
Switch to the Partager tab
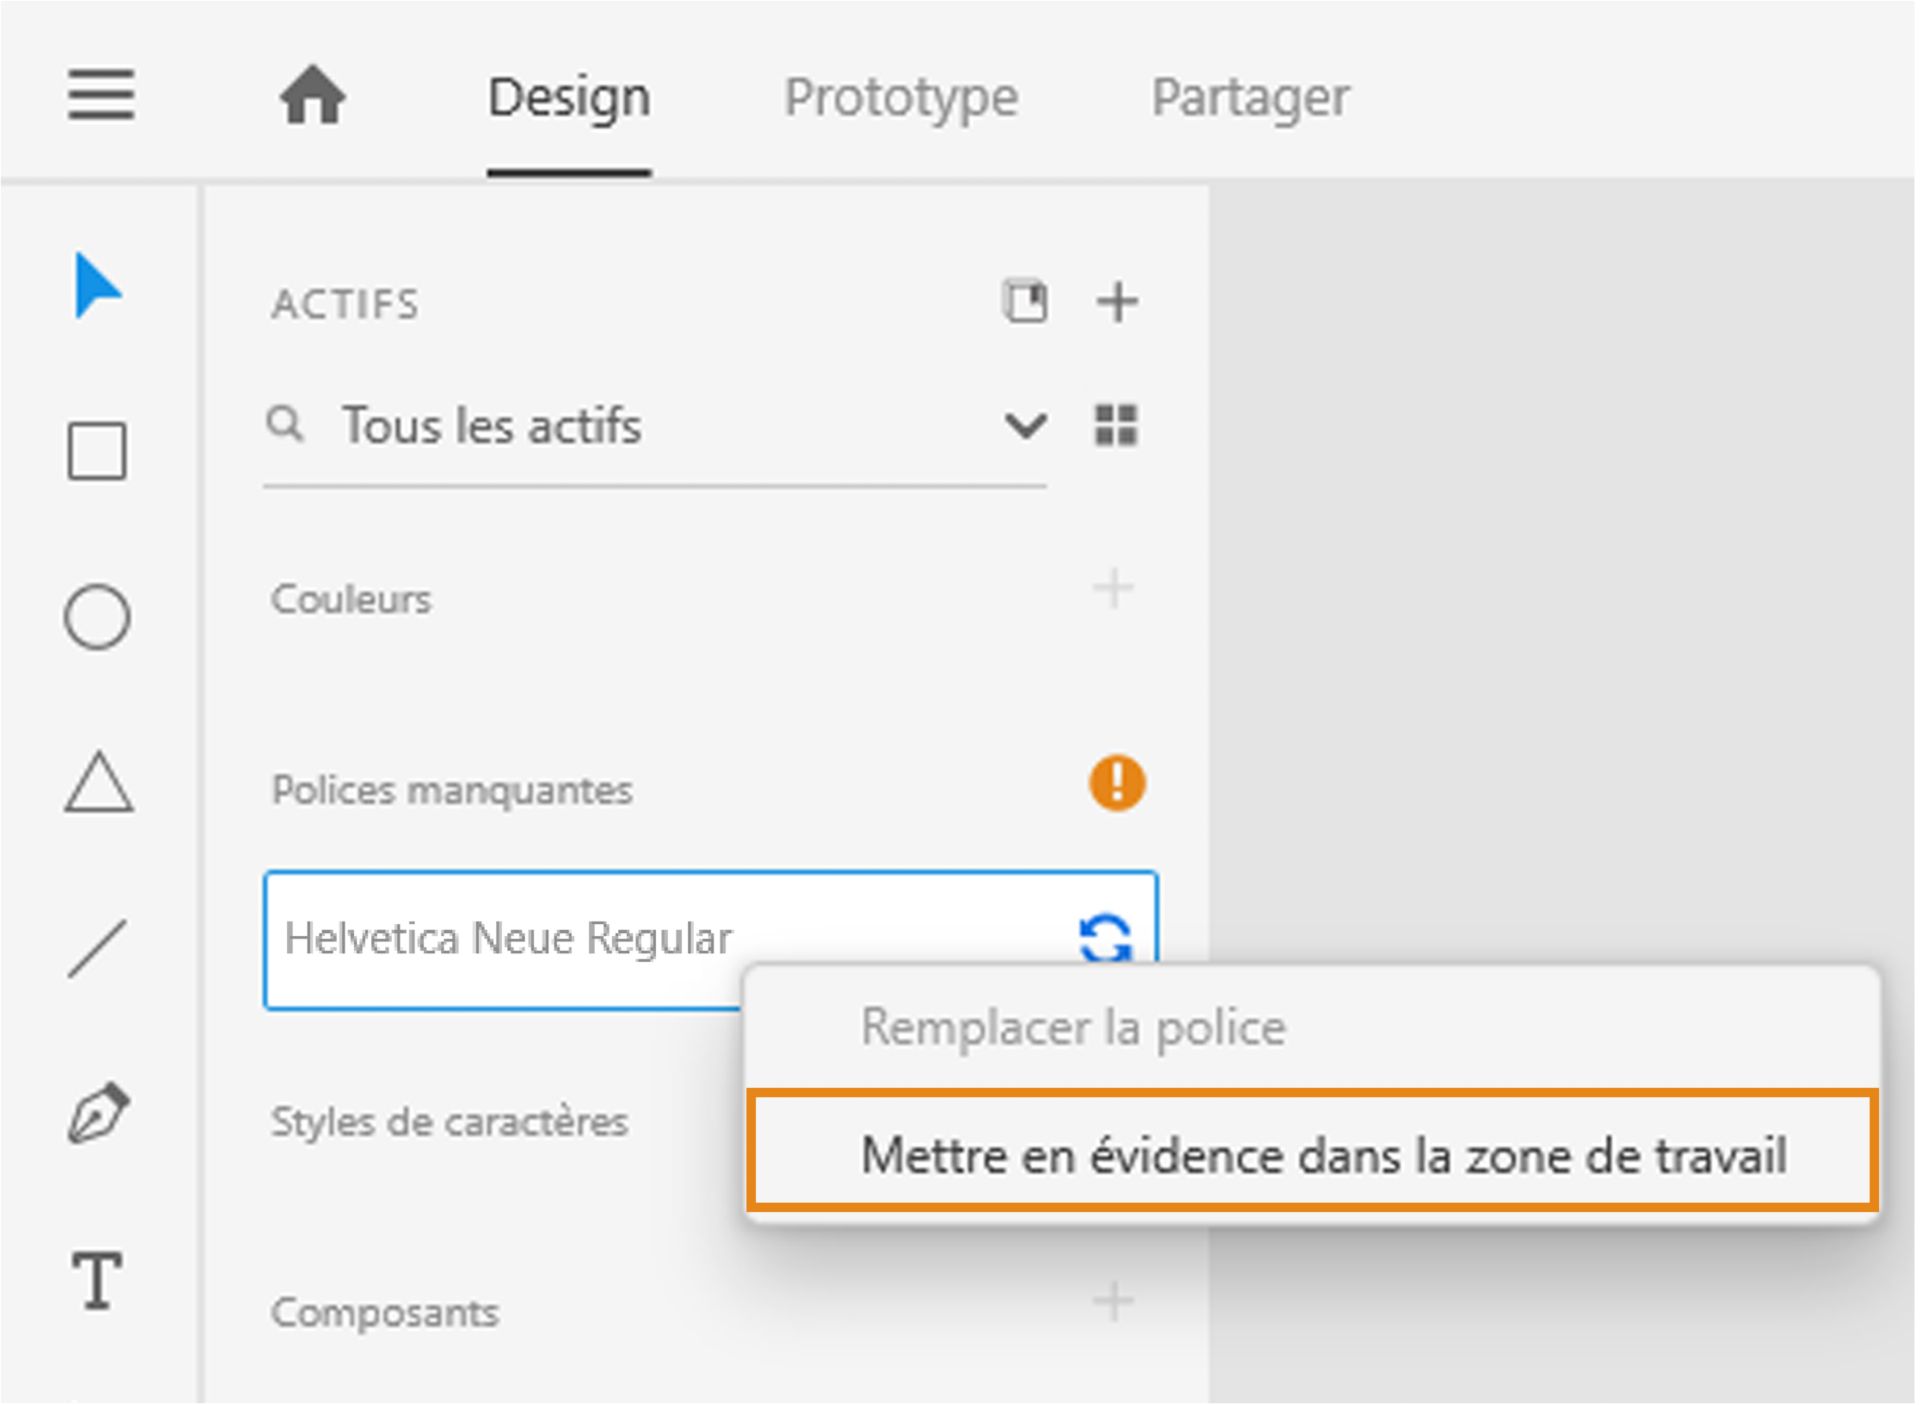click(x=1250, y=96)
